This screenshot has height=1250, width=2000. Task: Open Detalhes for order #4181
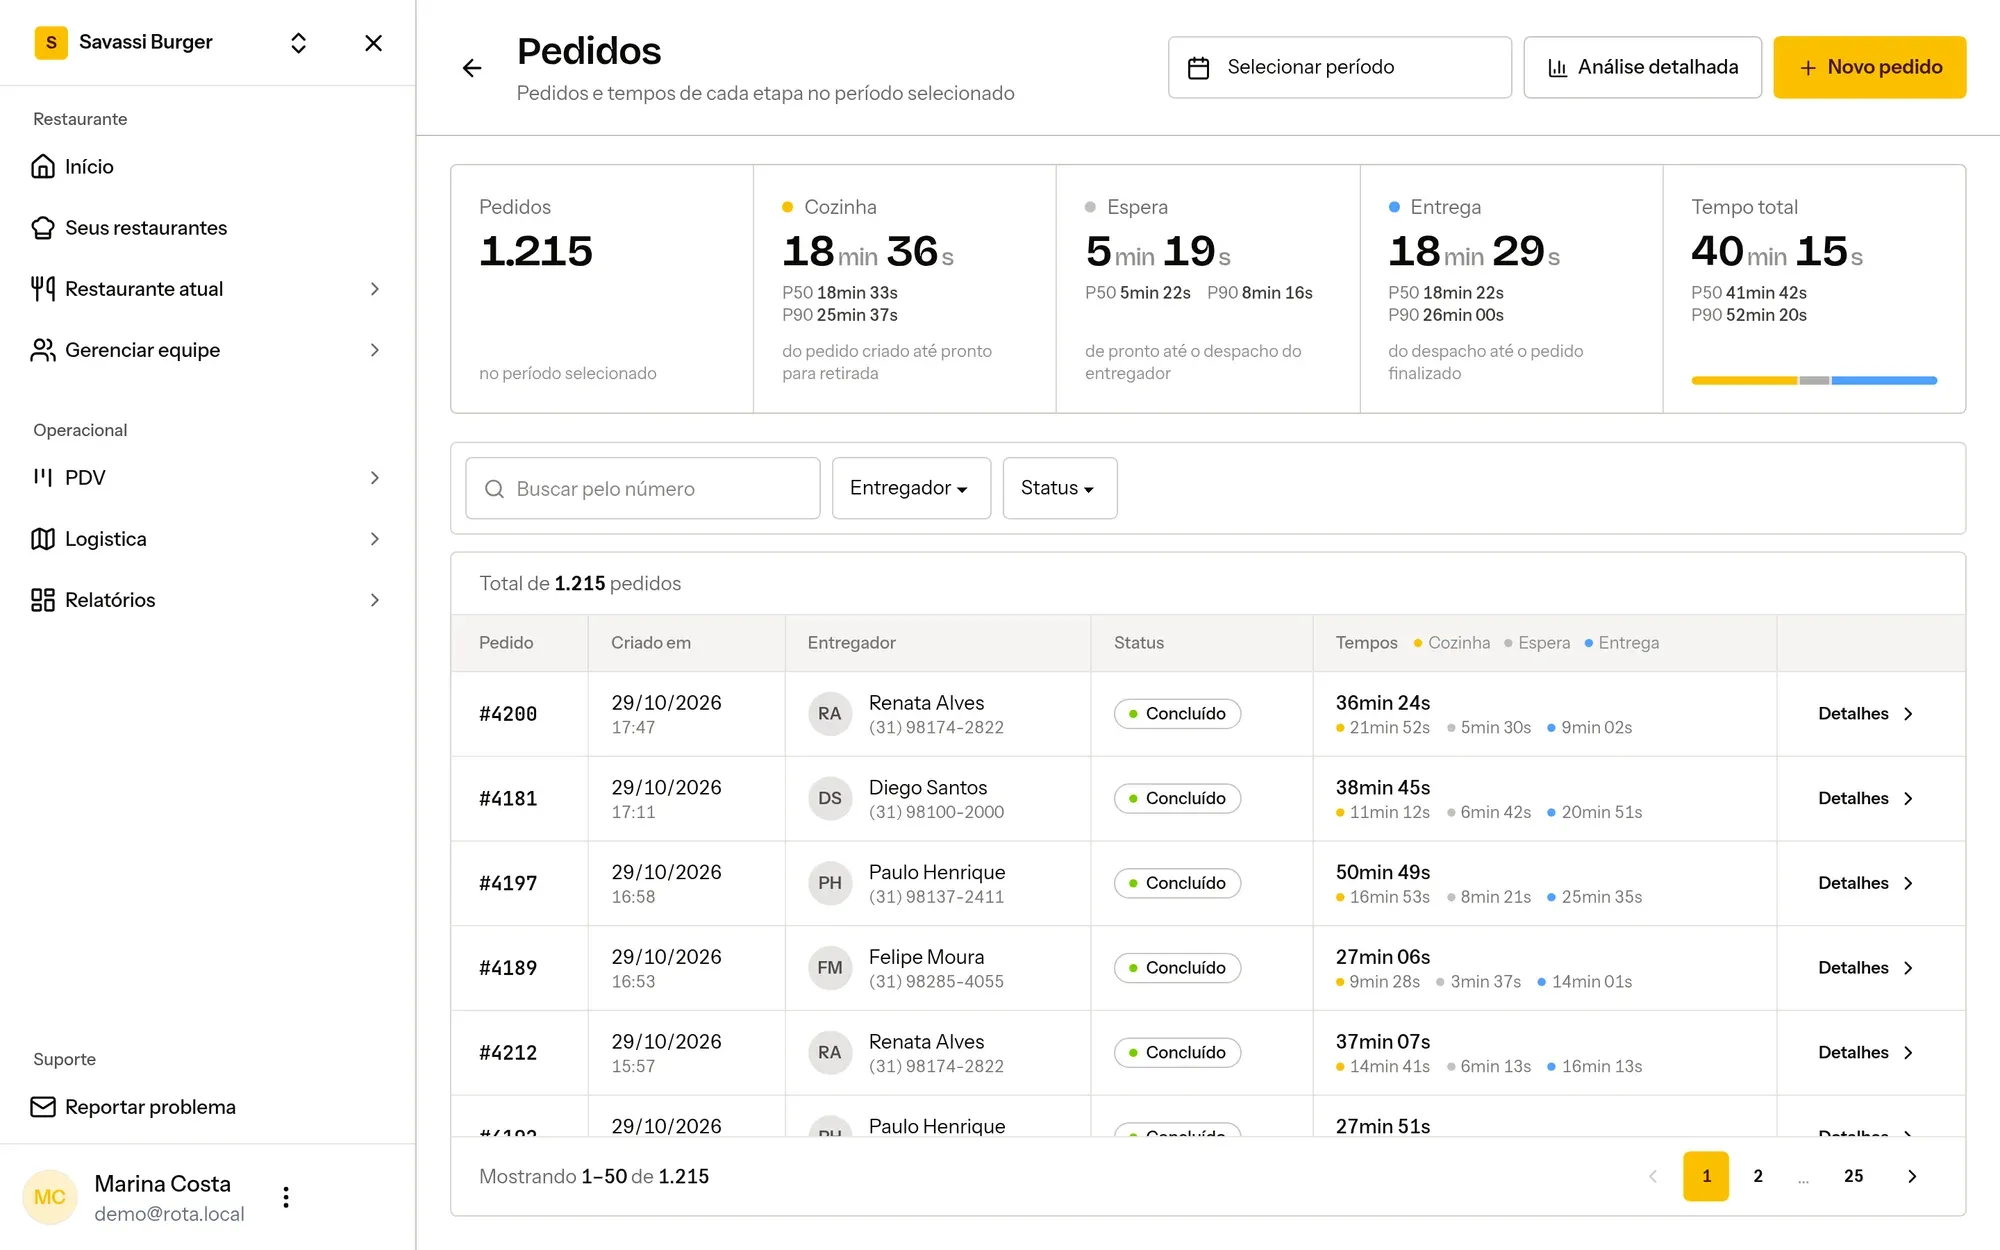click(1866, 798)
